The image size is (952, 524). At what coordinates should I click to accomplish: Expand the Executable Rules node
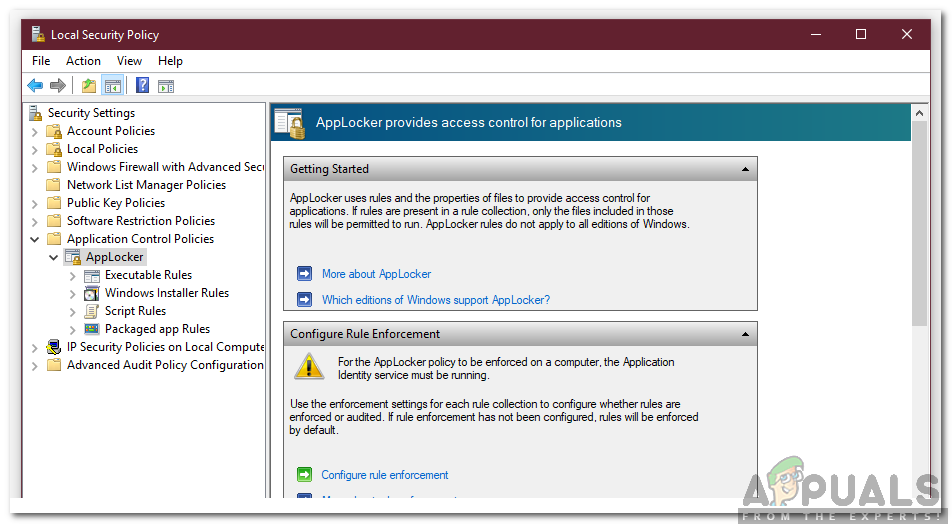73,275
